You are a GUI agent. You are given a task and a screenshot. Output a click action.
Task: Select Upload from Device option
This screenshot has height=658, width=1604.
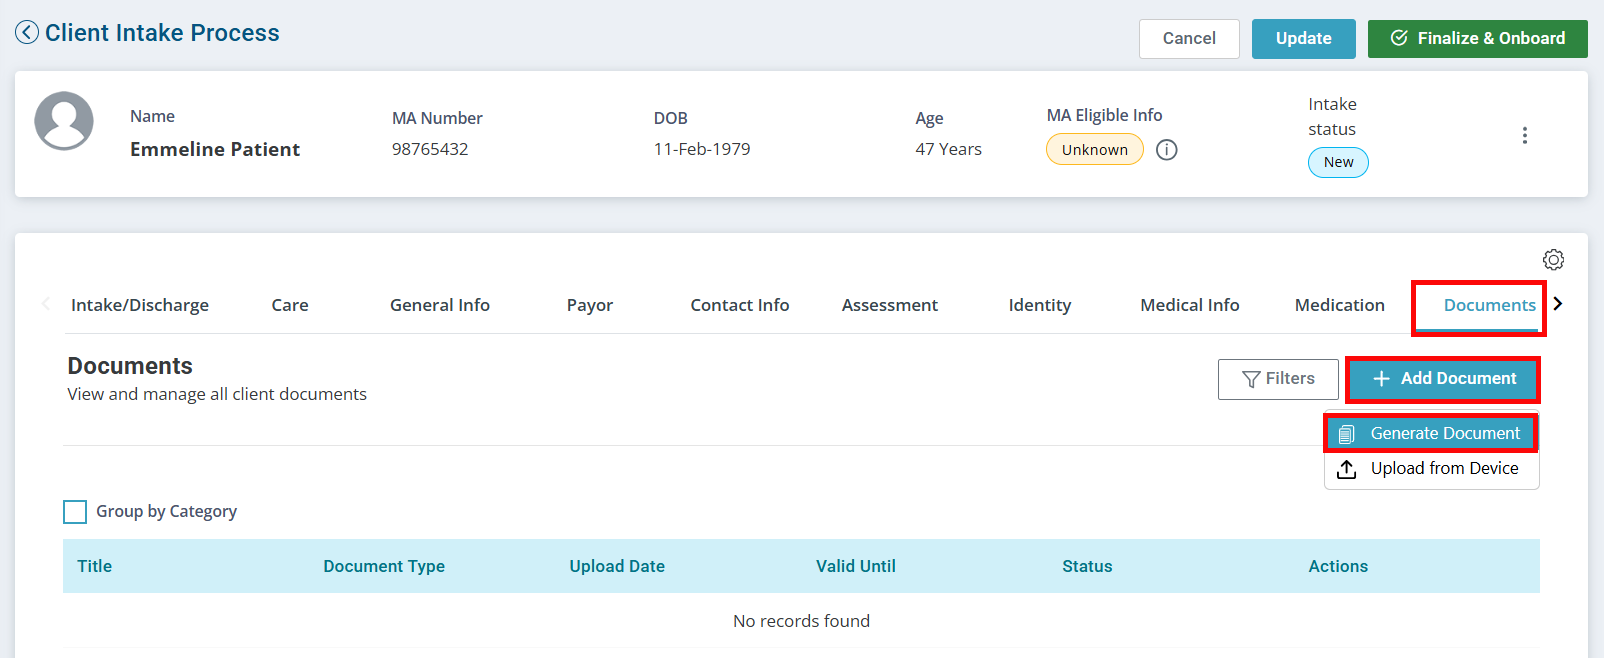click(x=1443, y=469)
